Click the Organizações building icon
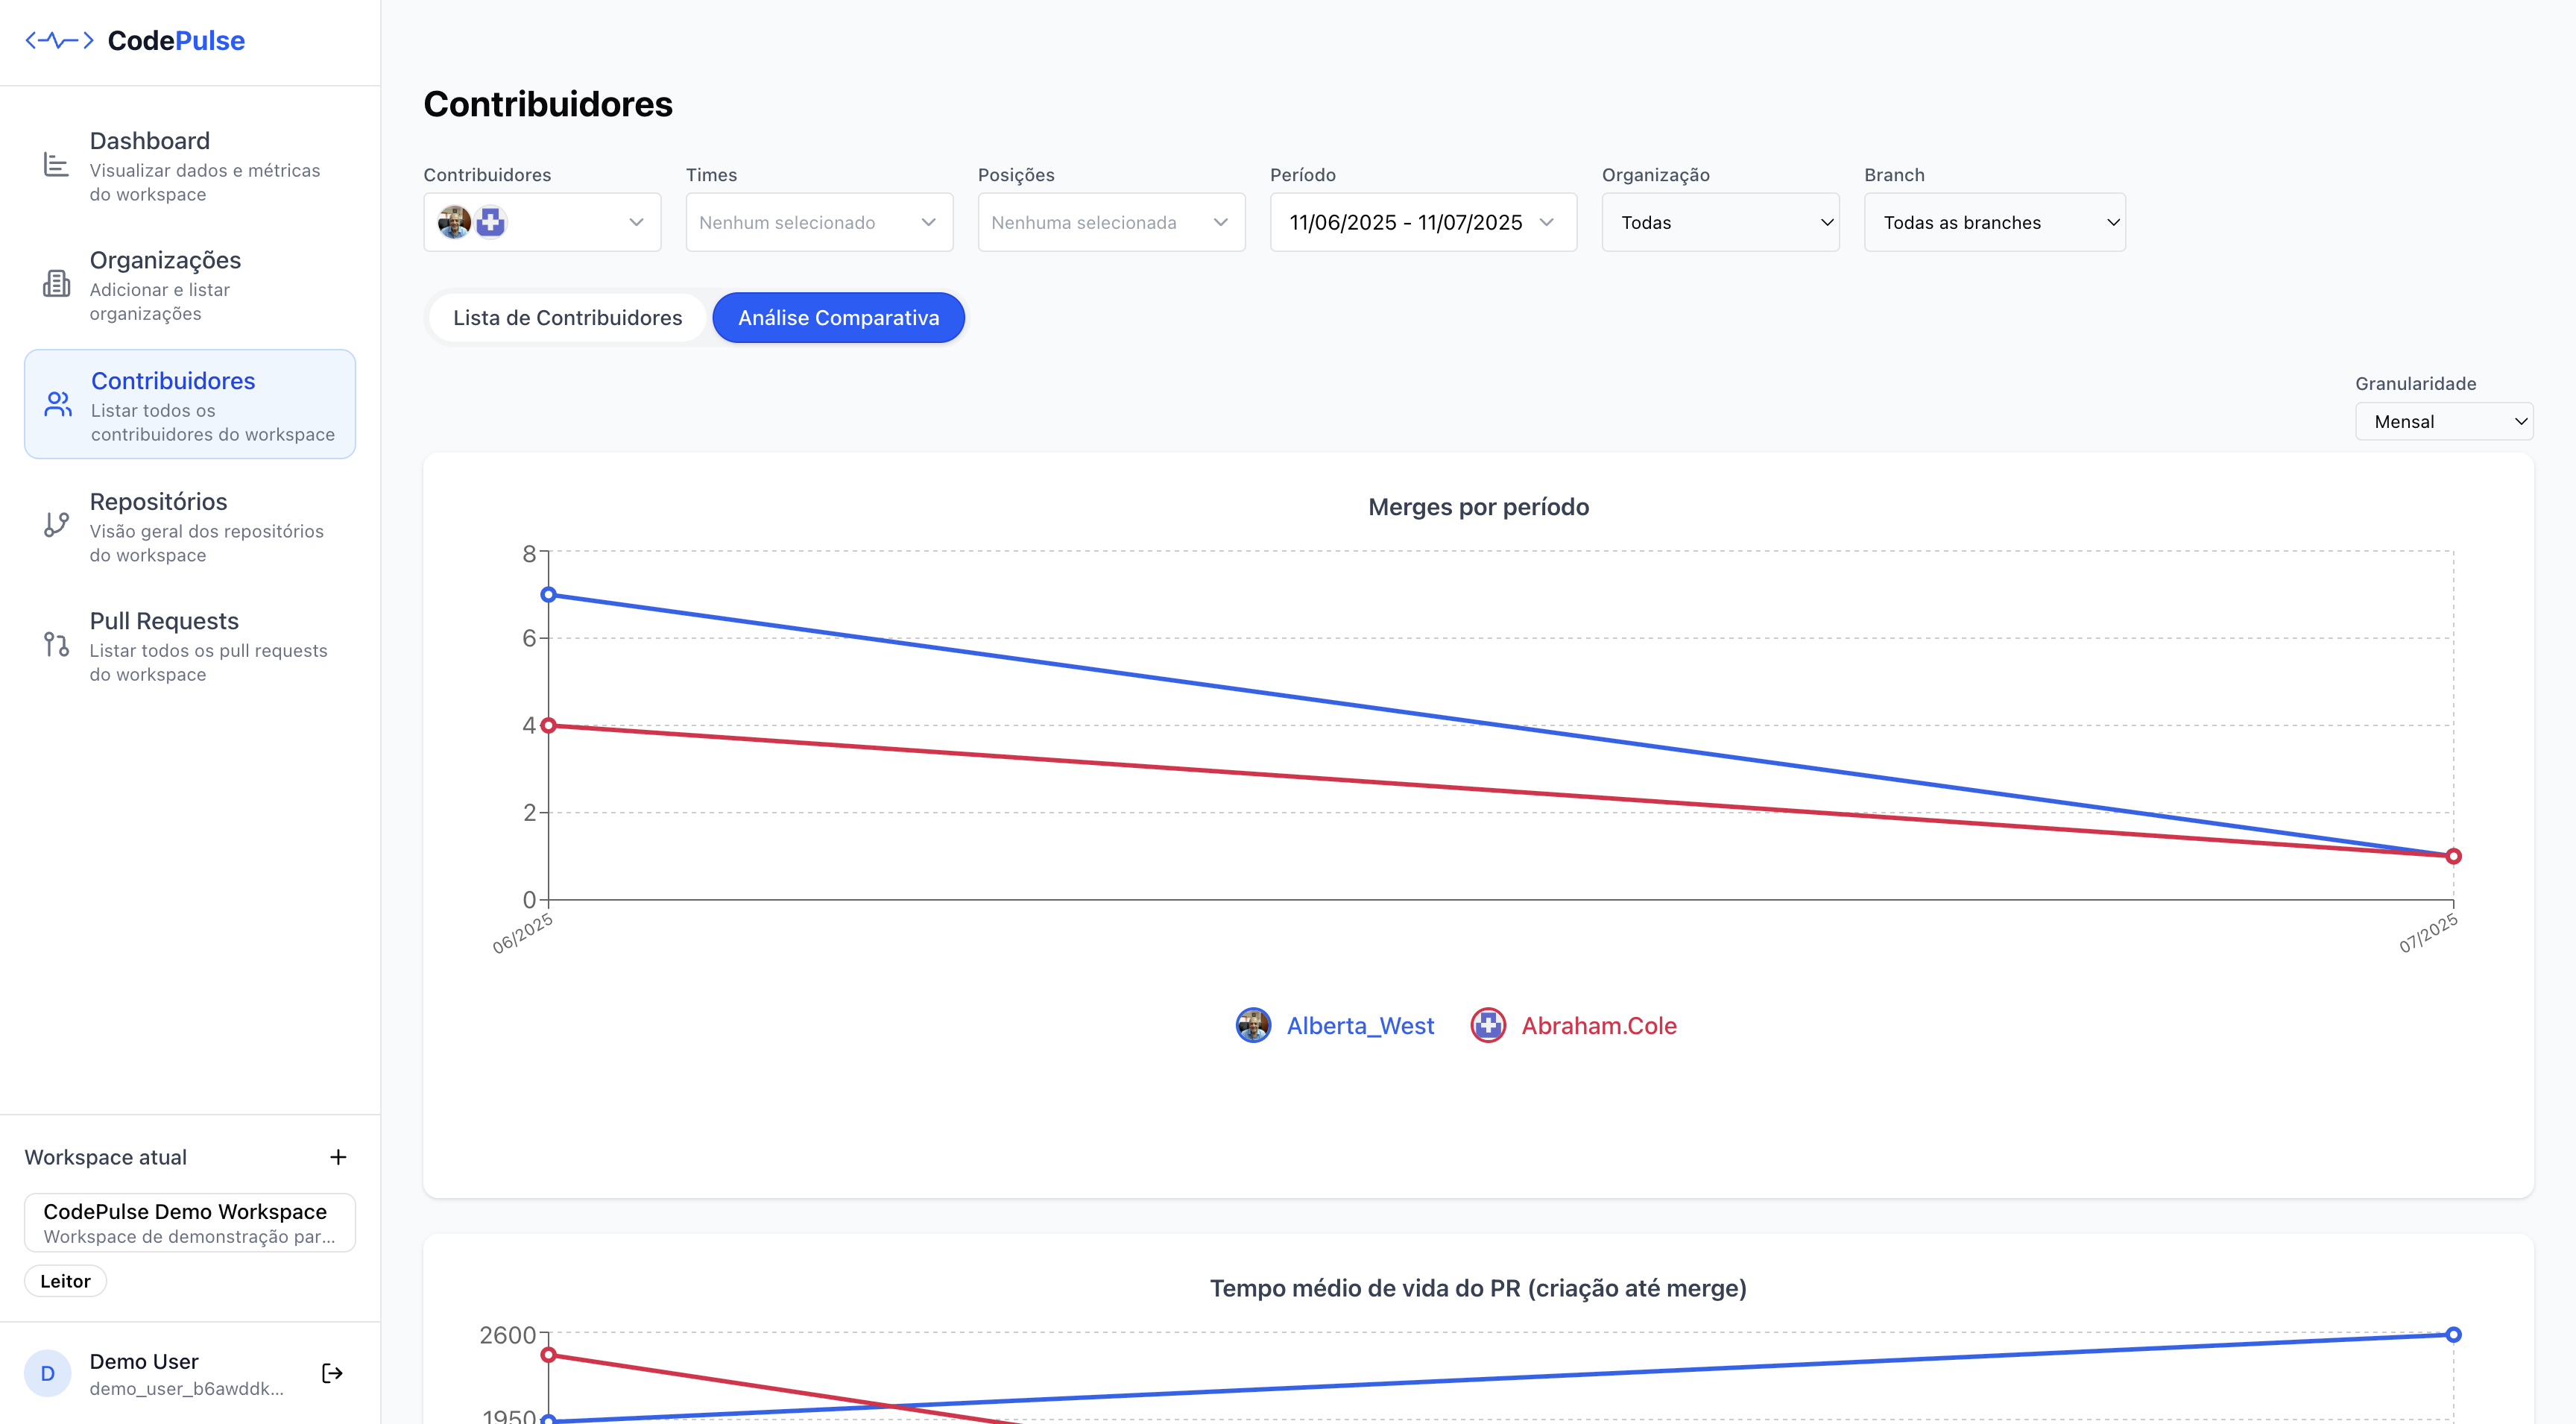2576x1424 pixels. (x=56, y=284)
